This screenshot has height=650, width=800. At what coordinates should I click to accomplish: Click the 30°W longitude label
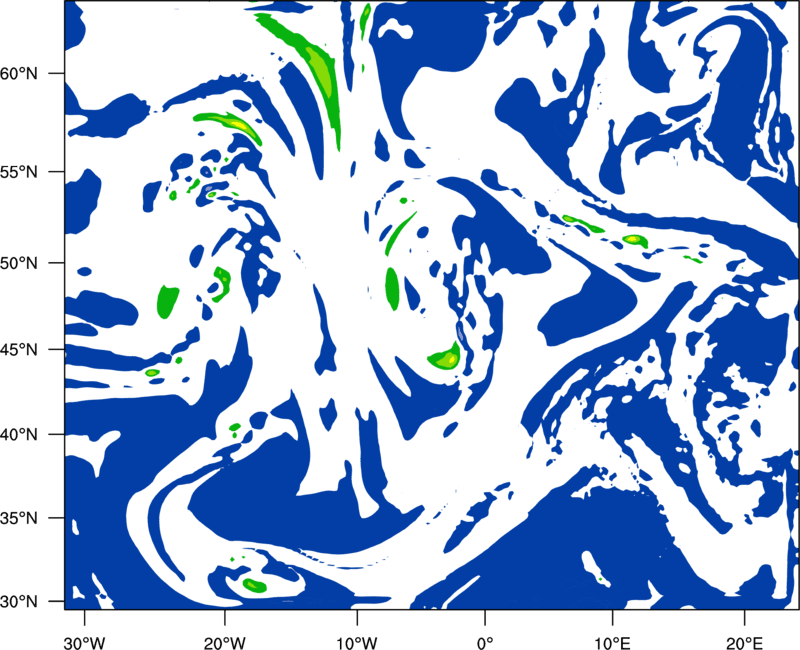pos(85,643)
